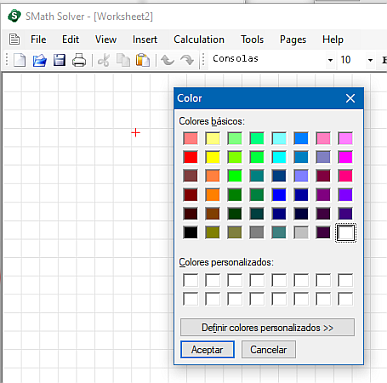Image resolution: width=387 pixels, height=383 pixels.
Task: Choose the brown swatch
Action: click(213, 214)
